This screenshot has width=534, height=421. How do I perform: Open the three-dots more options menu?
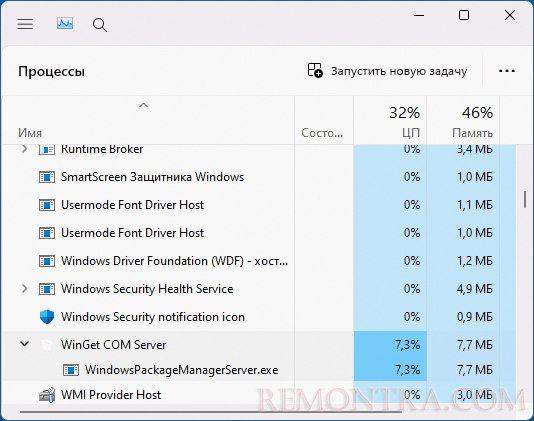point(507,71)
